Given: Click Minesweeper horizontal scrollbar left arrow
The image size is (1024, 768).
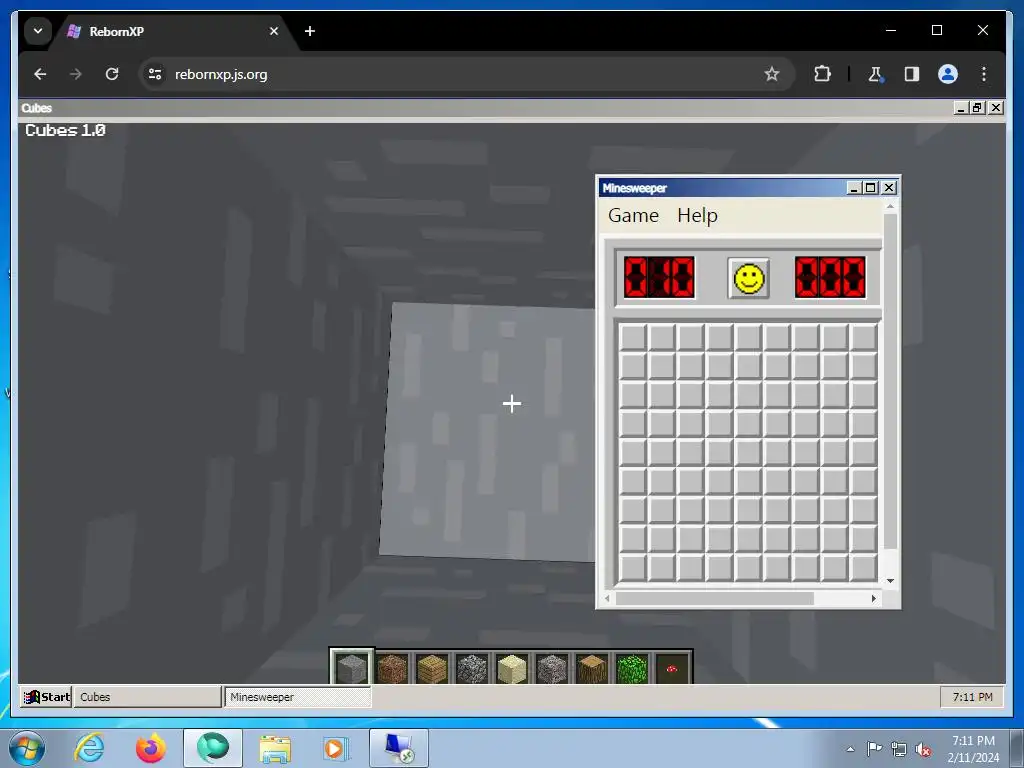Looking at the screenshot, I should click(607, 598).
